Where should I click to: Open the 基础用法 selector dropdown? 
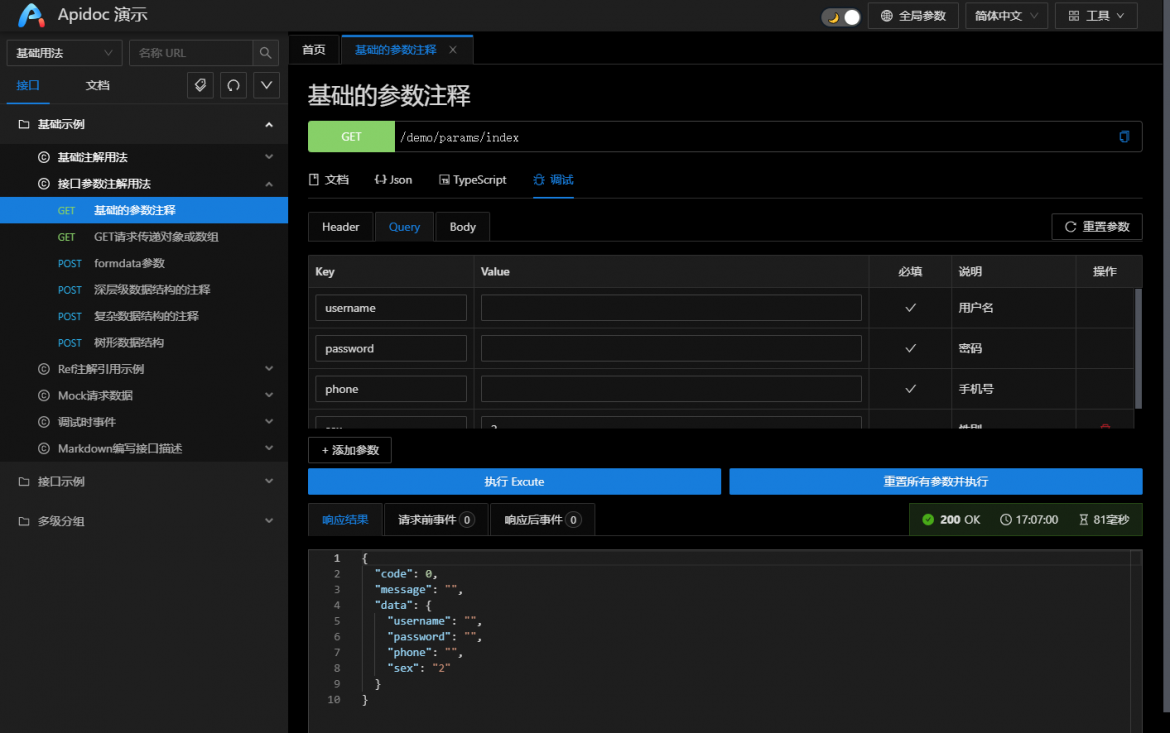pos(64,53)
